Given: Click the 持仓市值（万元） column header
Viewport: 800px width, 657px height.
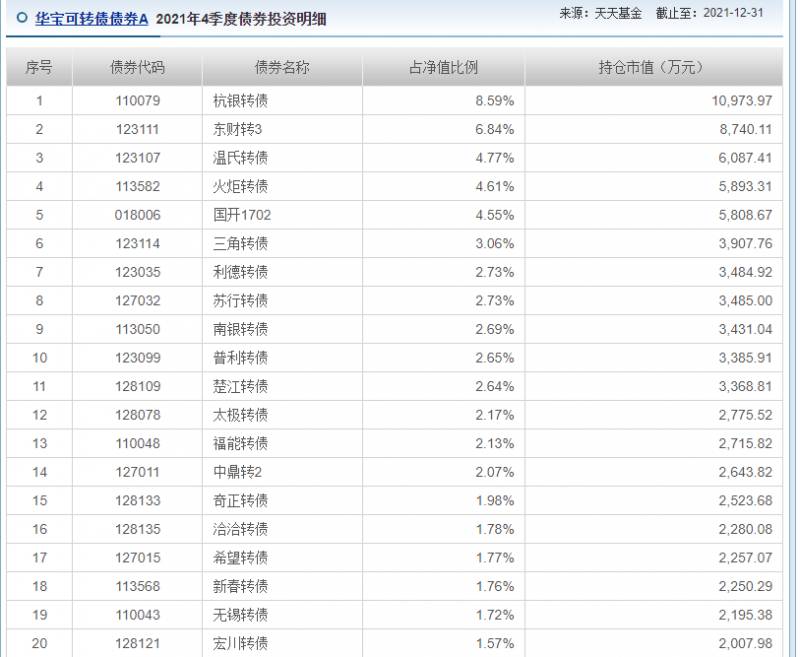Looking at the screenshot, I should 654,67.
